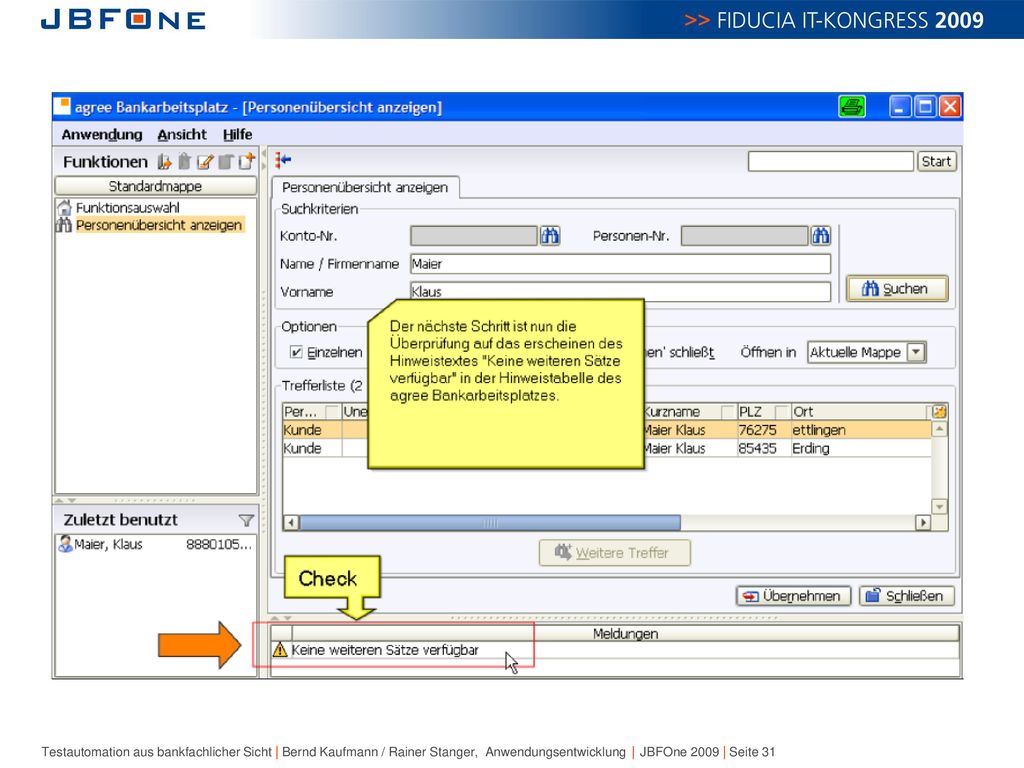Select Maier, Klaus in Zuletzt benutzt

coord(155,545)
